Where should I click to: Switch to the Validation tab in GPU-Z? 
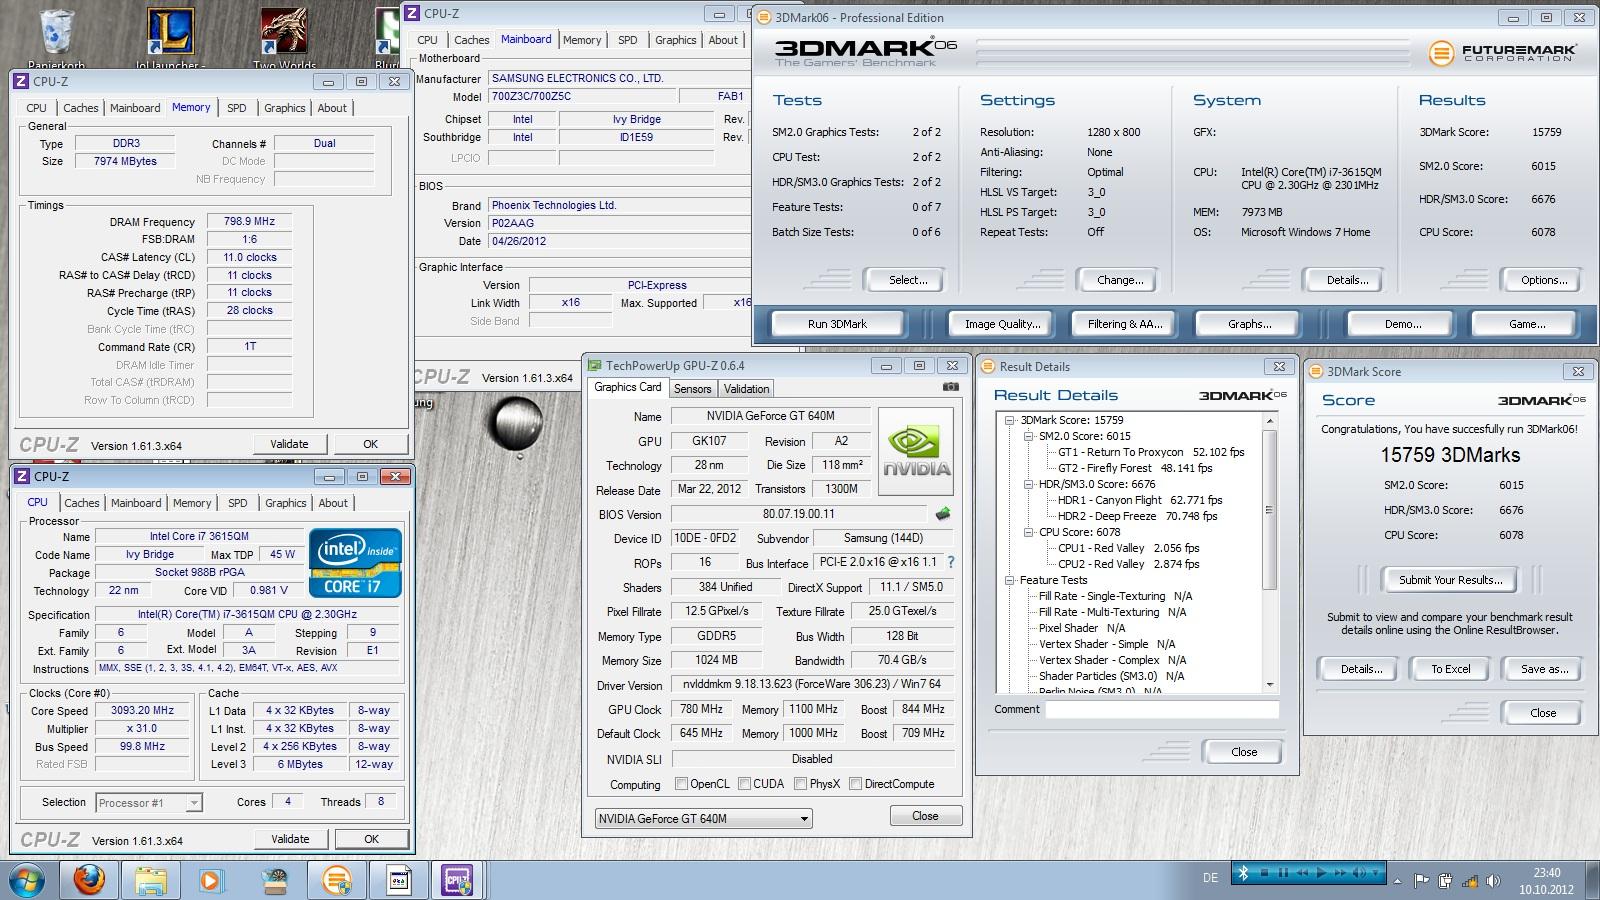[x=747, y=389]
